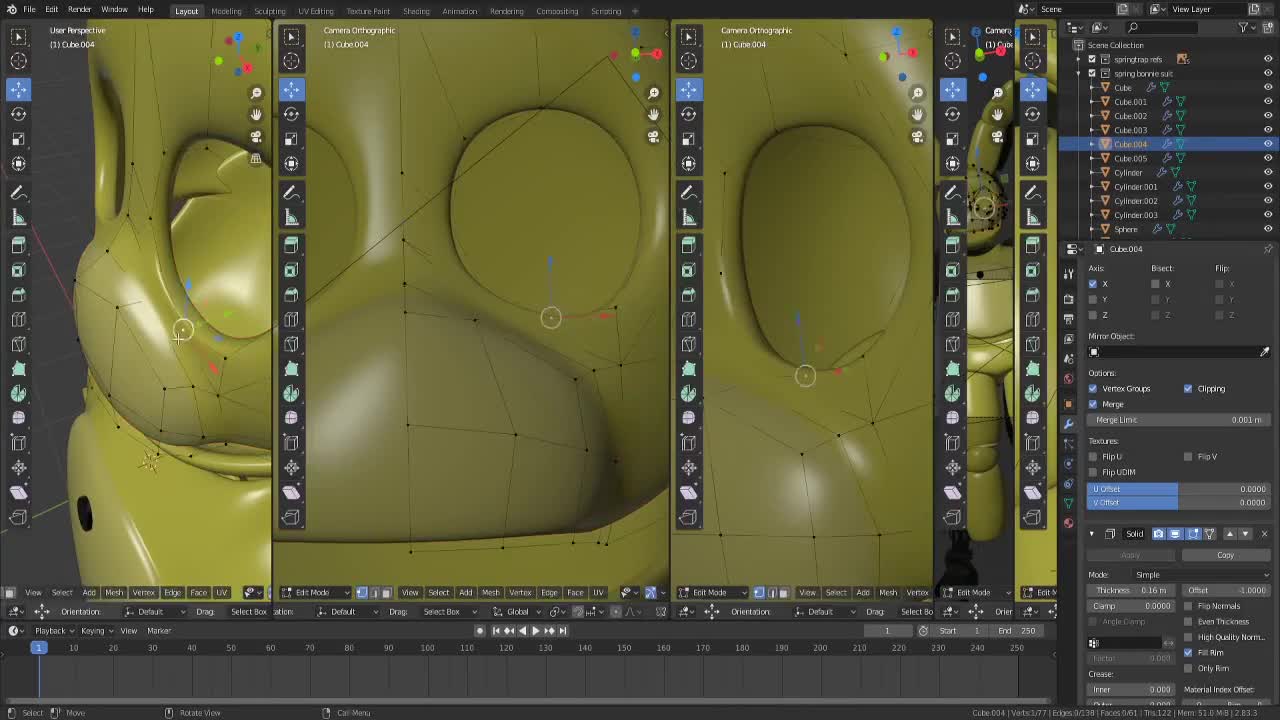Uncheck Fill Rim option
The image size is (1280, 720).
pos(1188,653)
